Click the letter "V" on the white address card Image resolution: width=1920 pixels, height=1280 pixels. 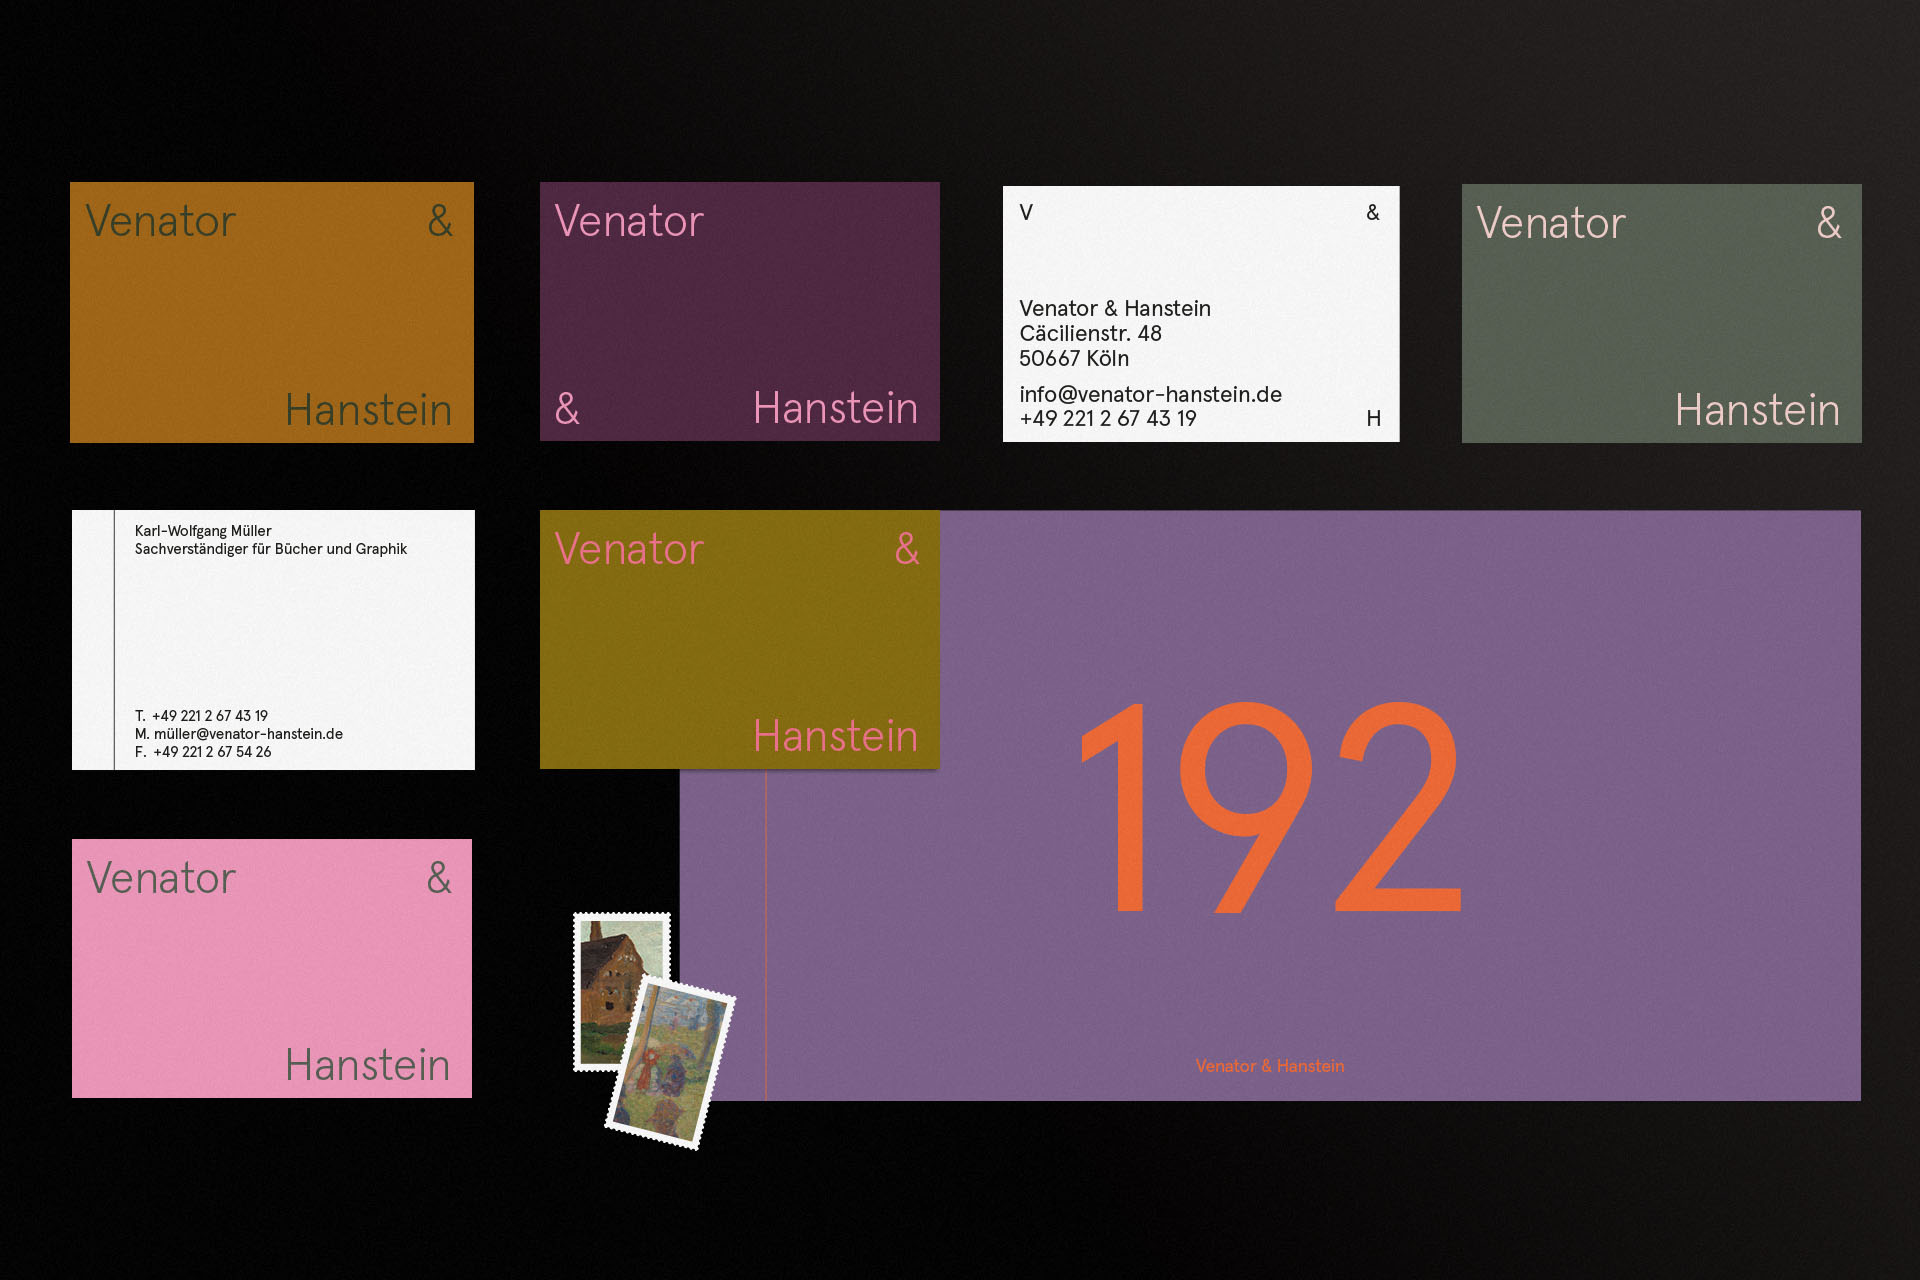(x=1026, y=212)
